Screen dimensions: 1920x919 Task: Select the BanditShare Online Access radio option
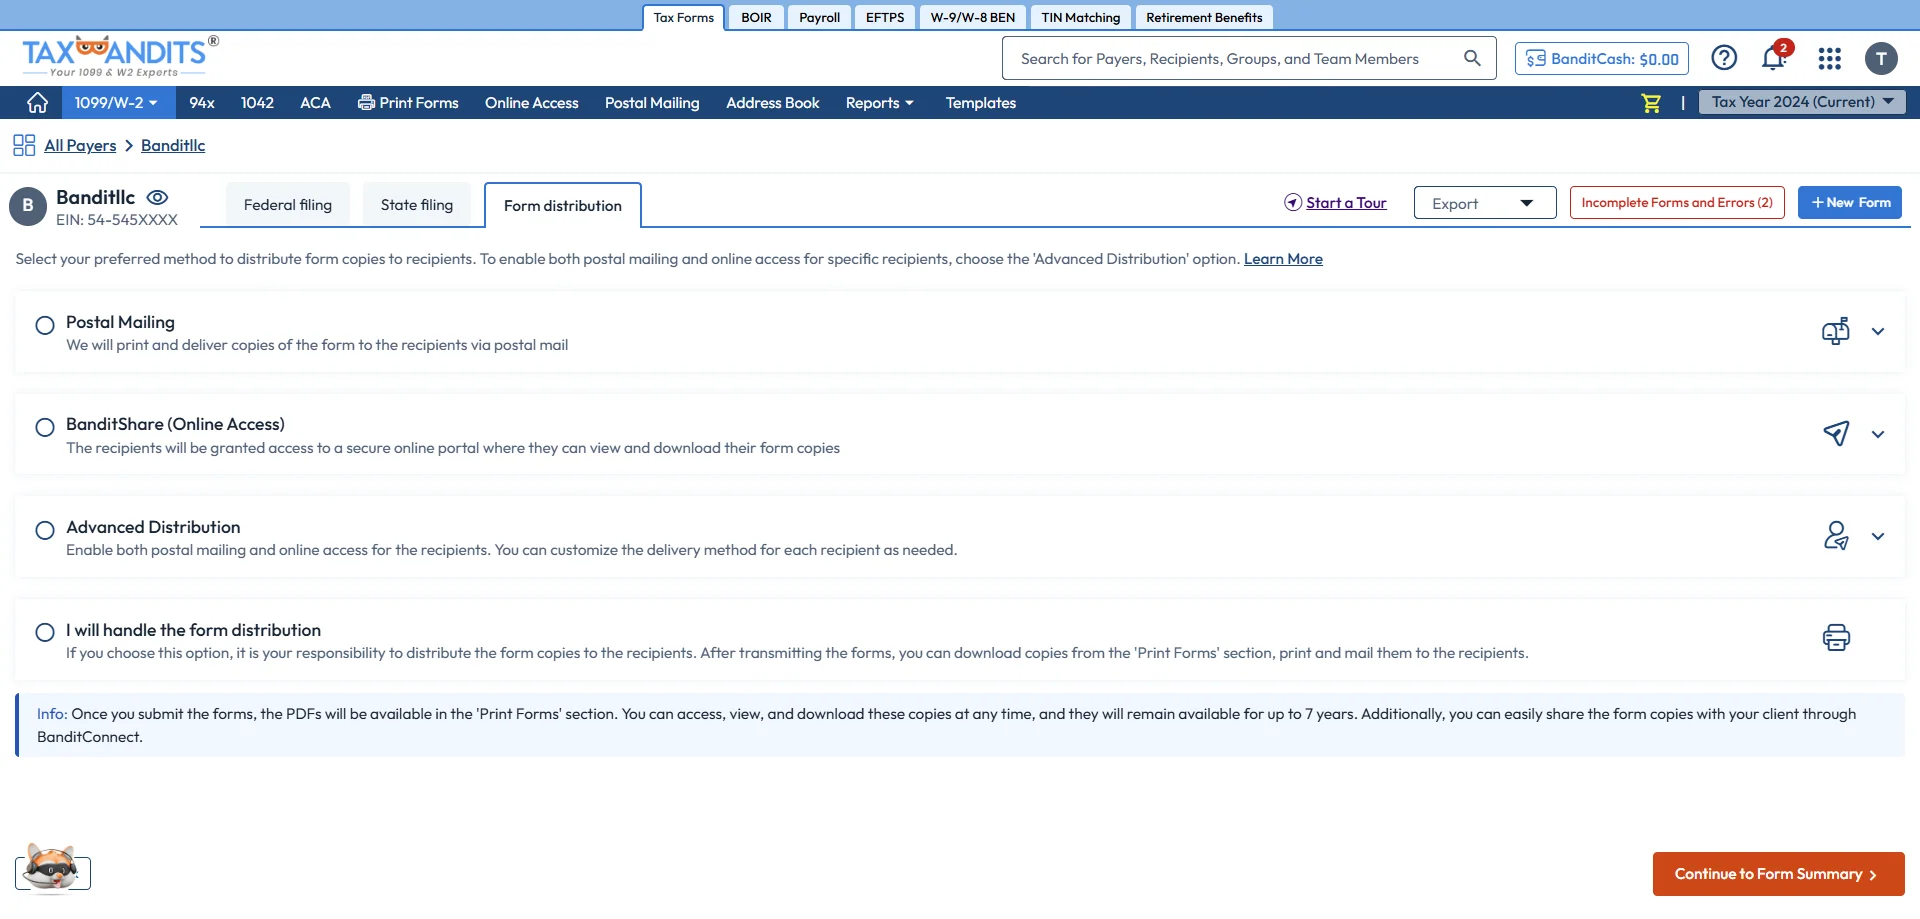coord(45,428)
